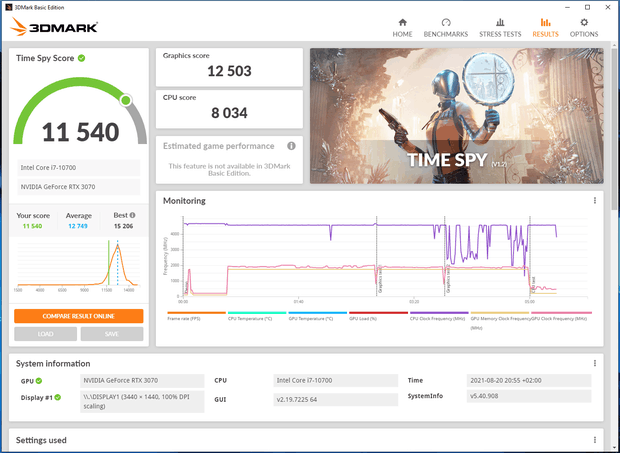Click the Settings used section header
620x453 pixels.
click(x=41, y=440)
